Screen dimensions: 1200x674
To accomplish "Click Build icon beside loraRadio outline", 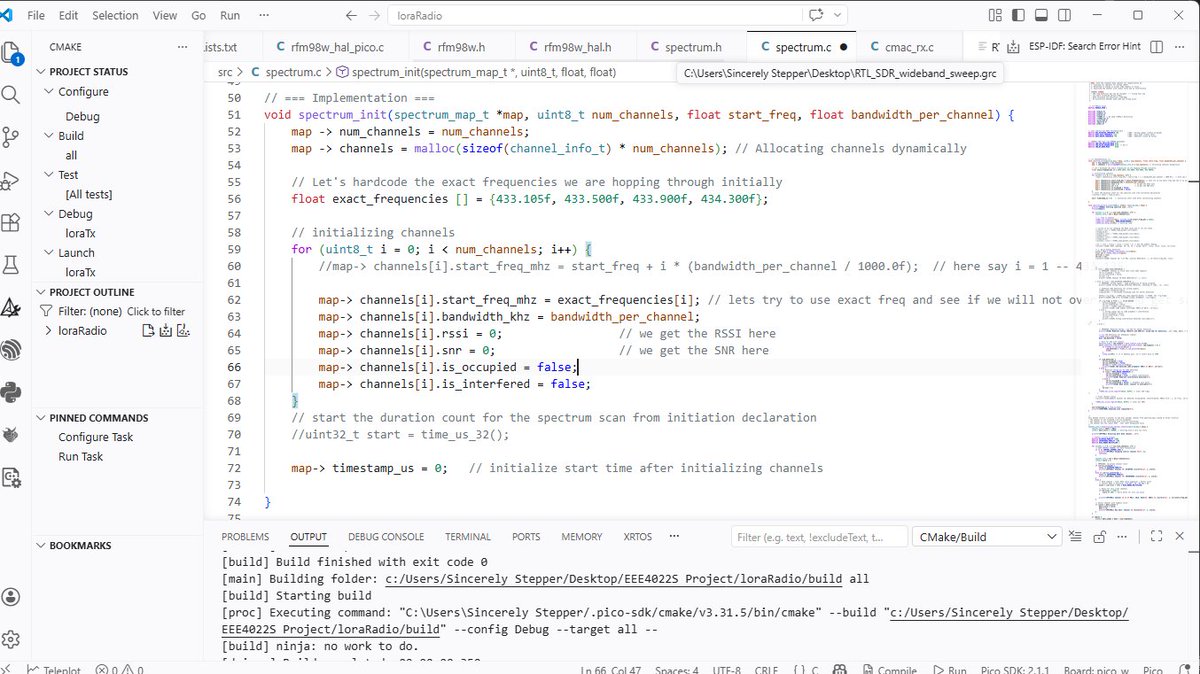I will pos(166,331).
